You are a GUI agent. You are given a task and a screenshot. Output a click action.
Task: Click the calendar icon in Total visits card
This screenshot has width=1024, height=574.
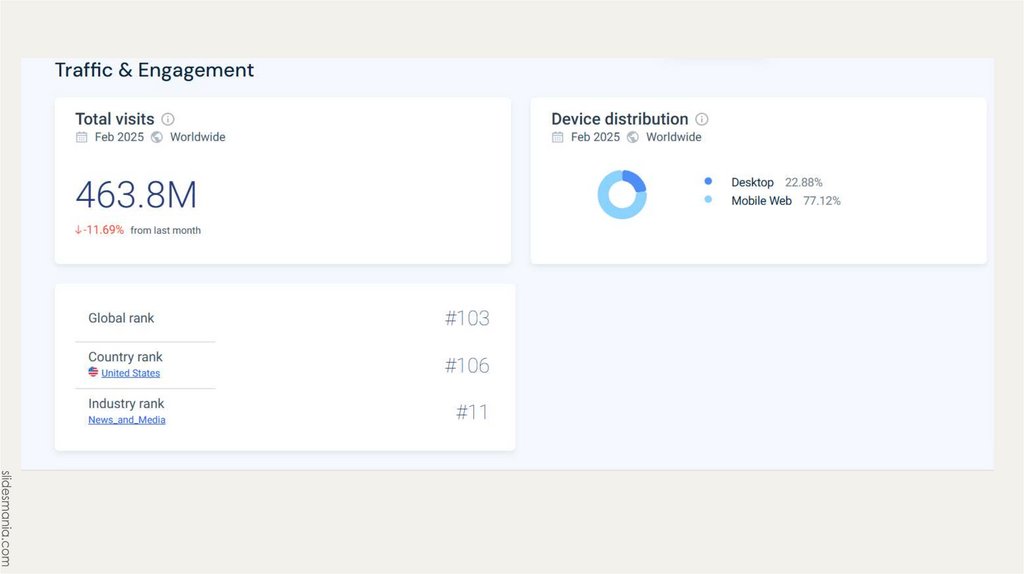click(82, 137)
